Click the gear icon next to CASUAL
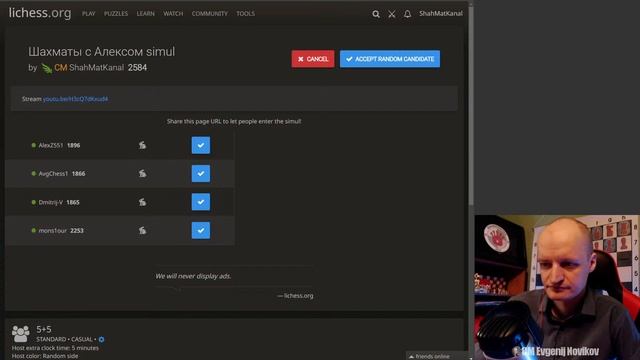This screenshot has height=360, width=640. [102, 339]
